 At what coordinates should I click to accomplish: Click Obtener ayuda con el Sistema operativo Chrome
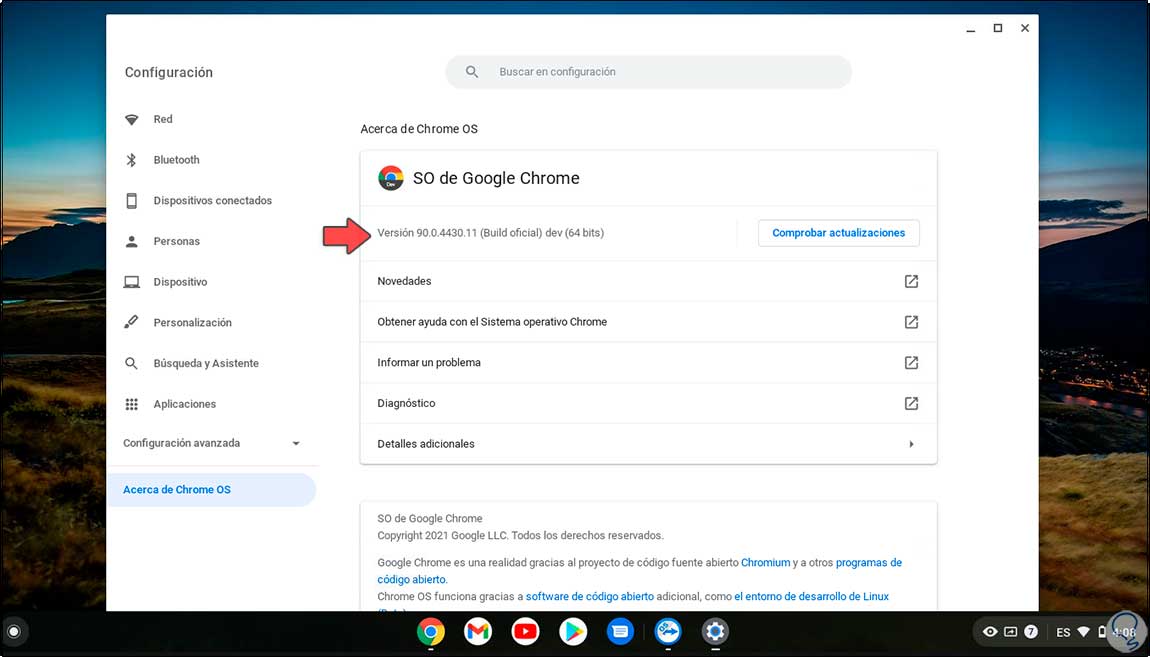point(492,322)
